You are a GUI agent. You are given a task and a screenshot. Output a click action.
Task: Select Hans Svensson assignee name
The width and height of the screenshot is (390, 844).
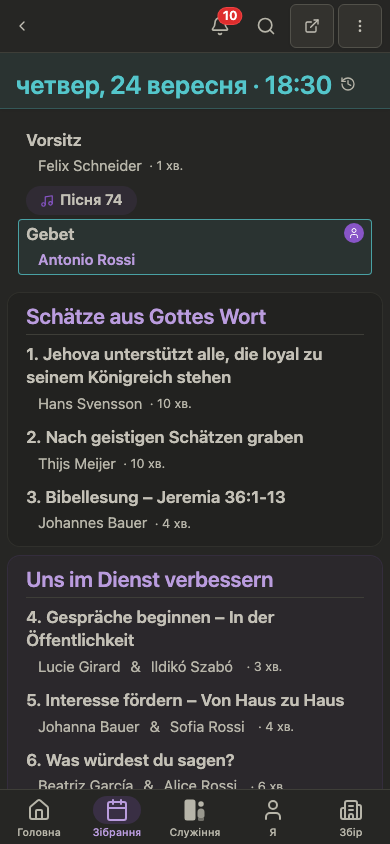(90, 404)
